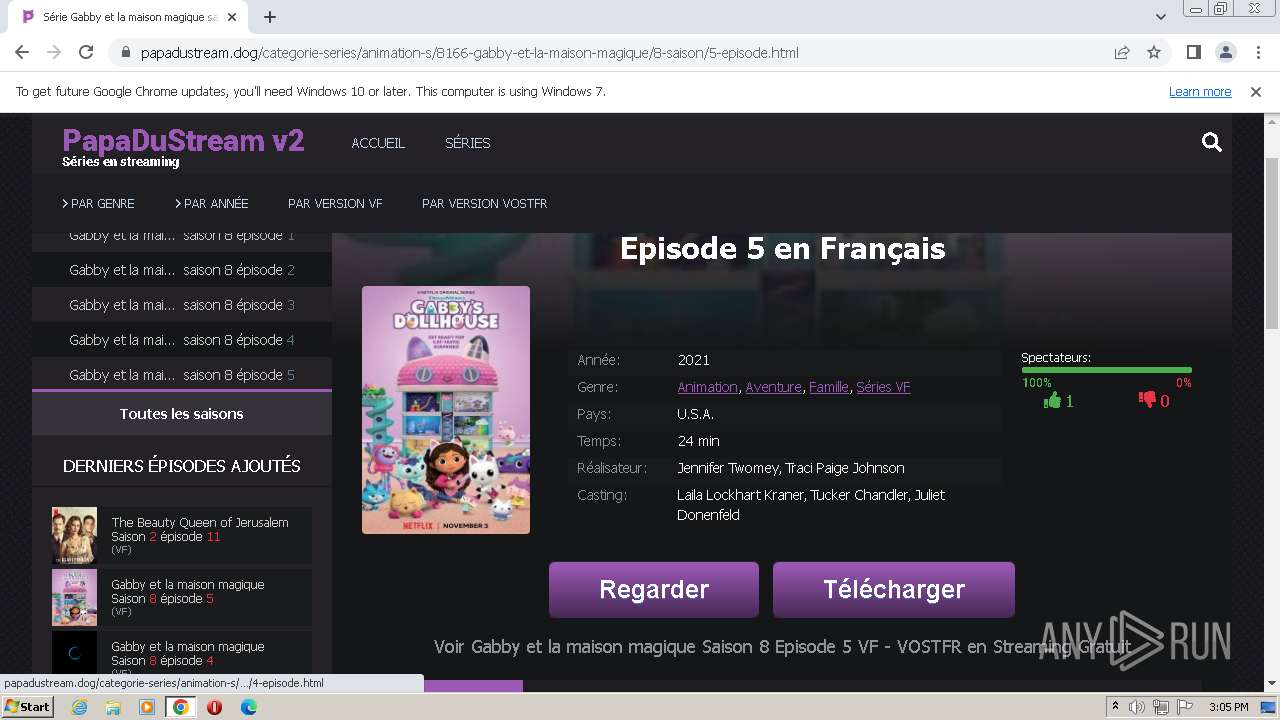Click the thumbs down vote icon
1280x720 pixels.
[x=1147, y=400]
